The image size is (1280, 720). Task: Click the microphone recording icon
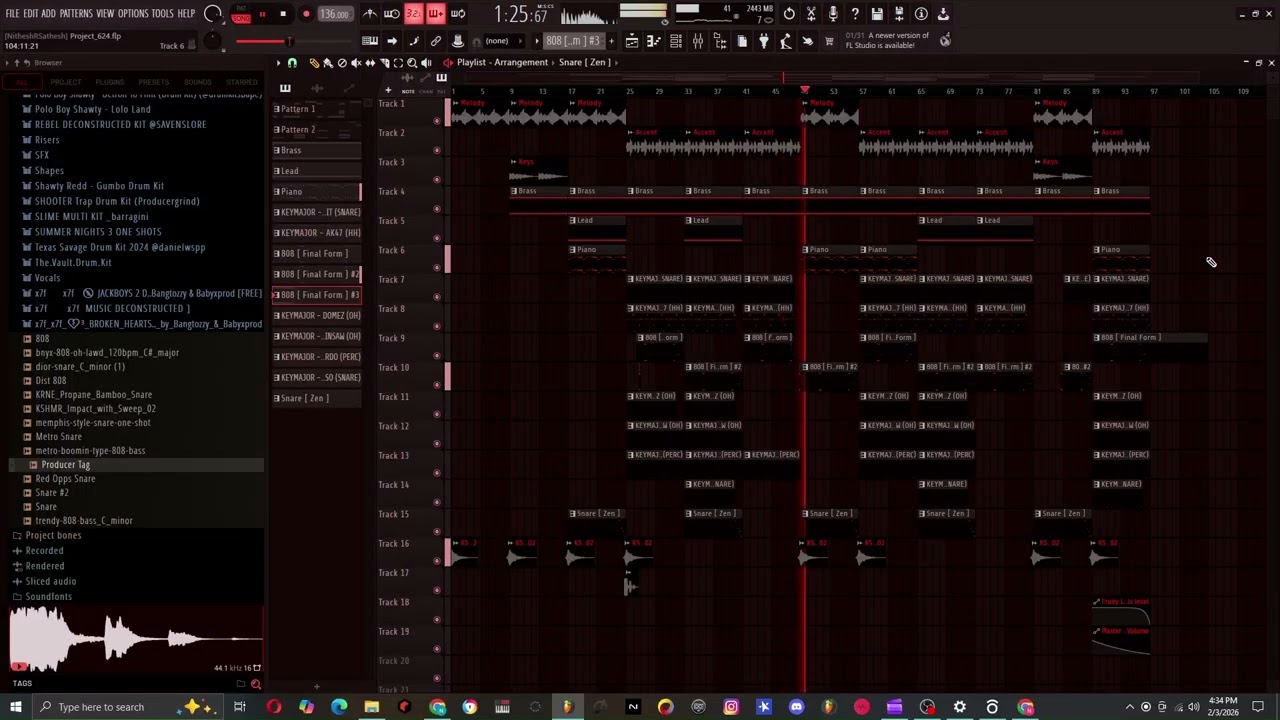[x=833, y=14]
